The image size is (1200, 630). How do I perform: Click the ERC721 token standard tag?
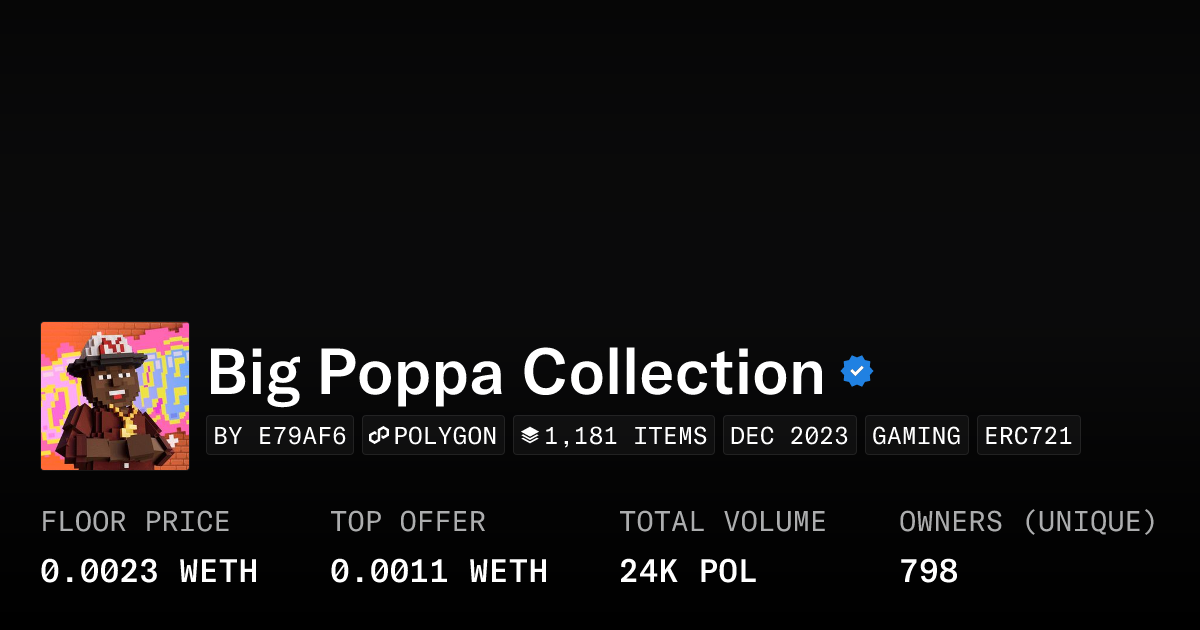pos(1028,436)
